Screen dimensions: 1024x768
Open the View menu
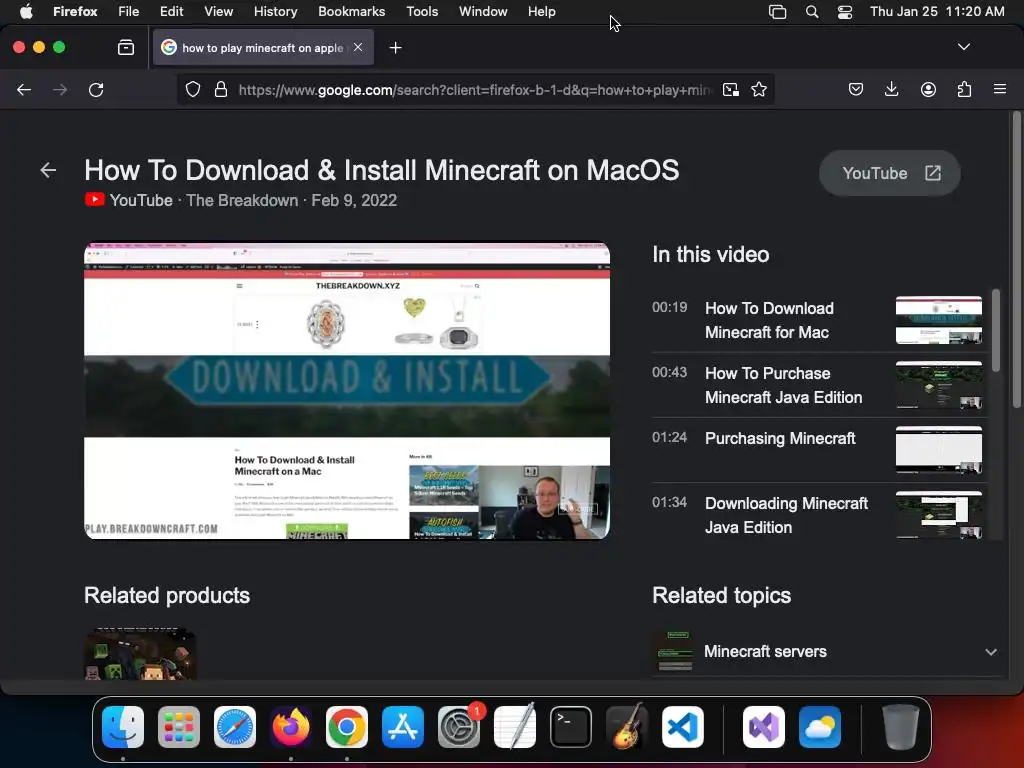(218, 11)
